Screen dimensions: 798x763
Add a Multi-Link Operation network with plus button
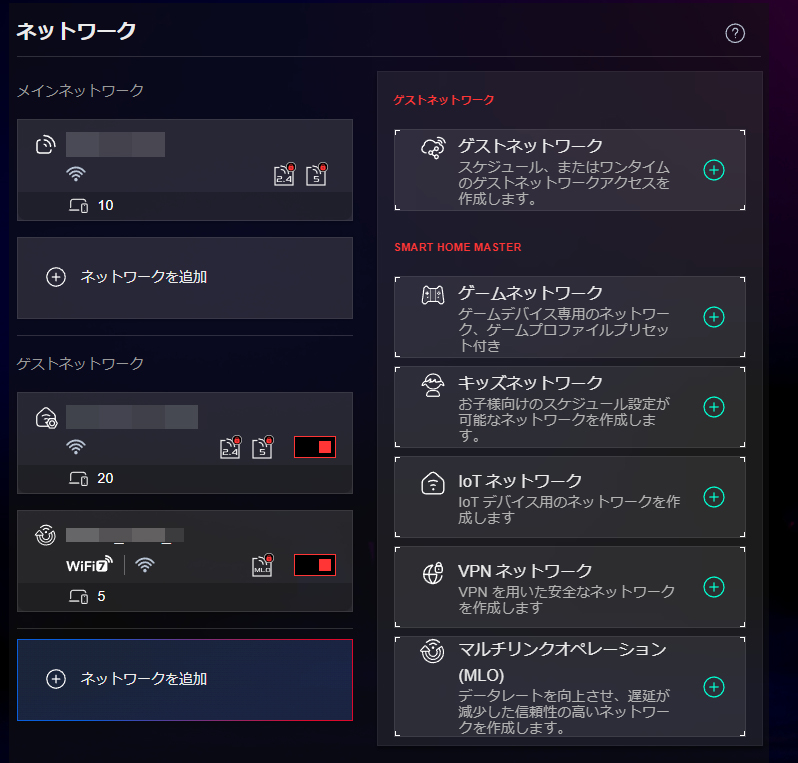point(714,687)
